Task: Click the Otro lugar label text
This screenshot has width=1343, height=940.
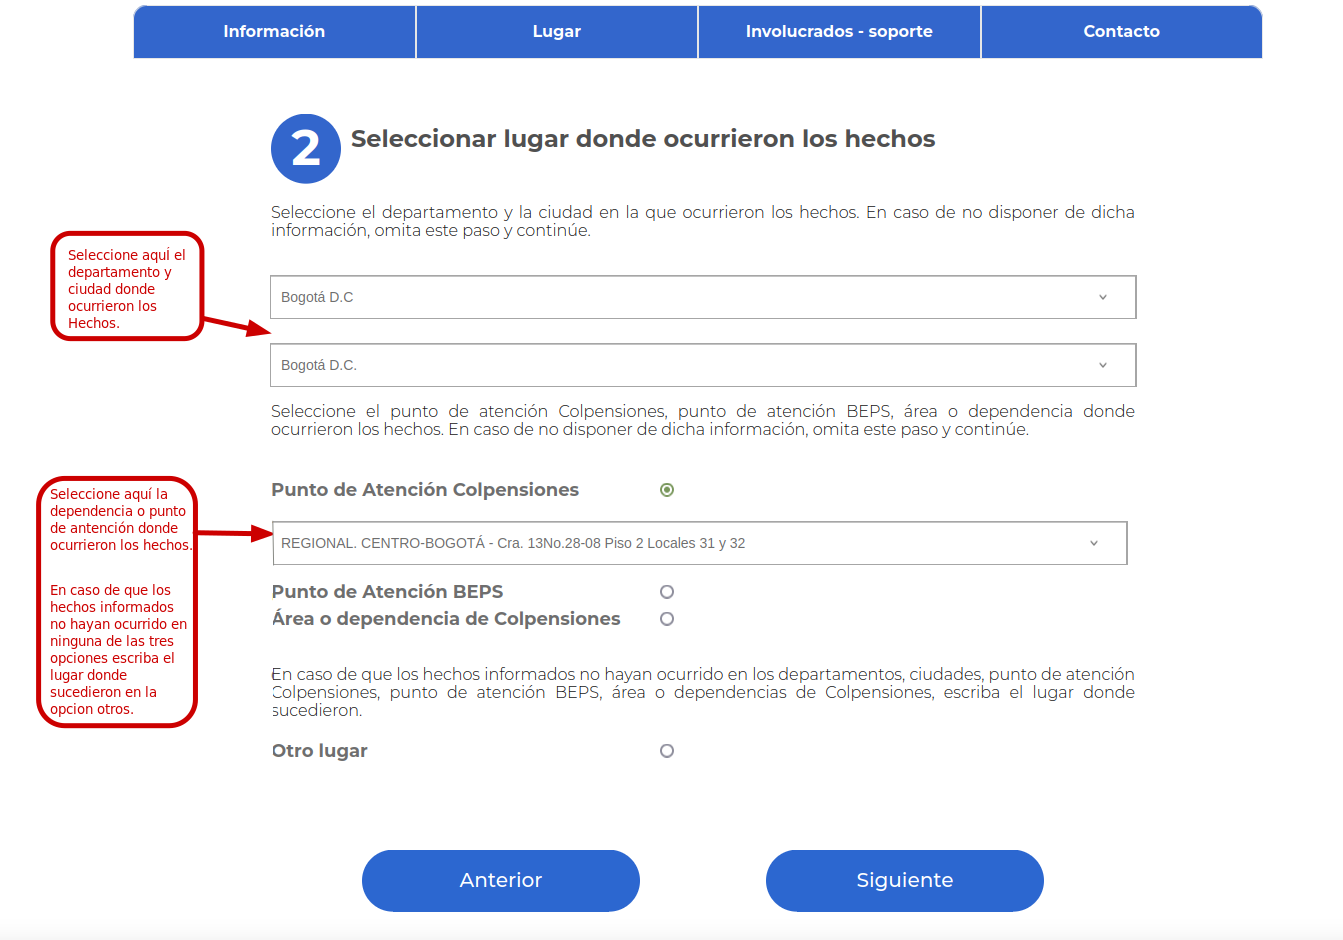Action: 320,751
